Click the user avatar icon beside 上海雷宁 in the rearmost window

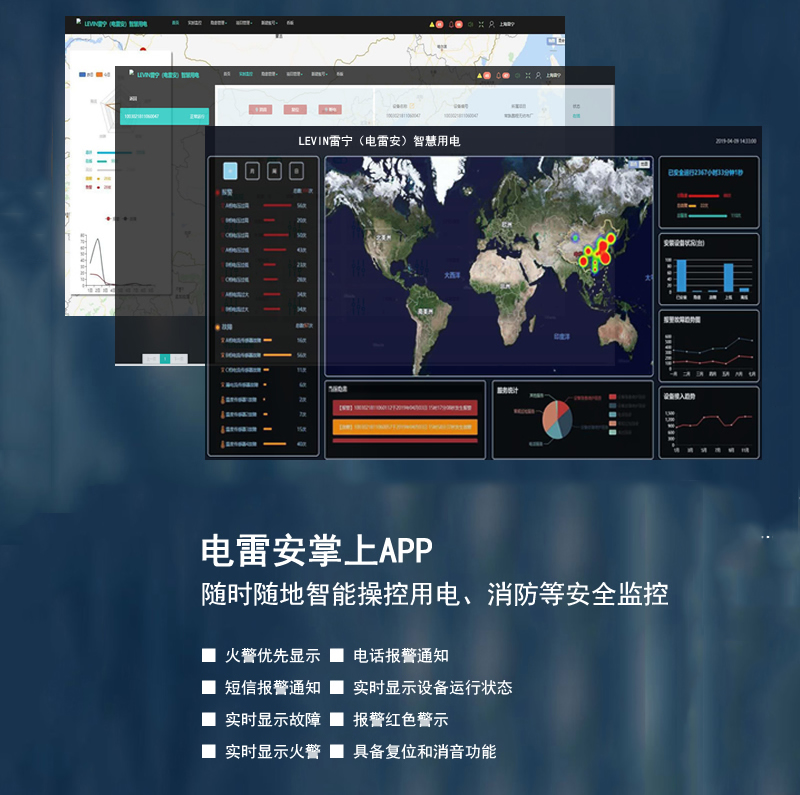492,24
